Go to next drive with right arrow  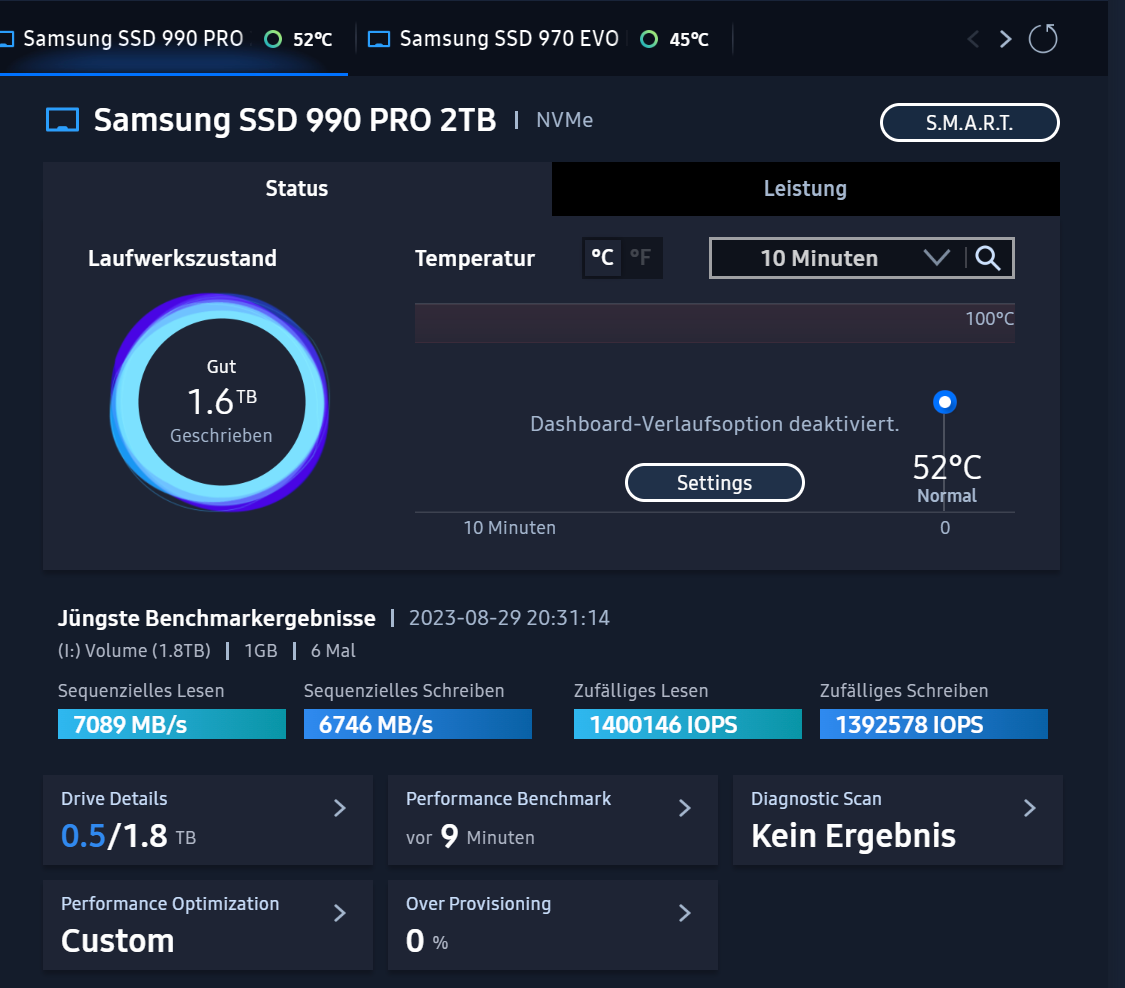tap(1005, 39)
